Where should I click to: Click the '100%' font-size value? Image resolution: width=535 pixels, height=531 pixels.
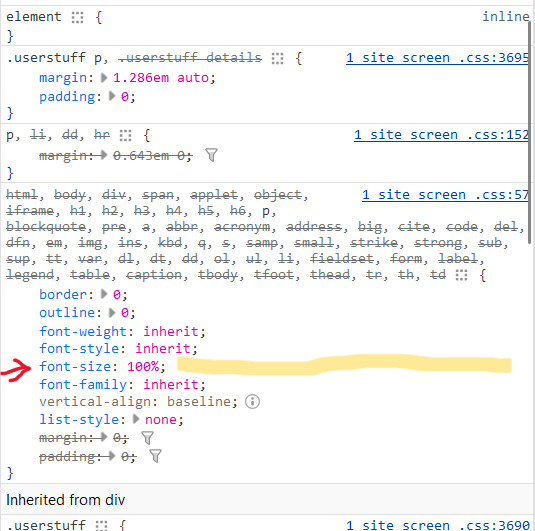[x=143, y=367]
